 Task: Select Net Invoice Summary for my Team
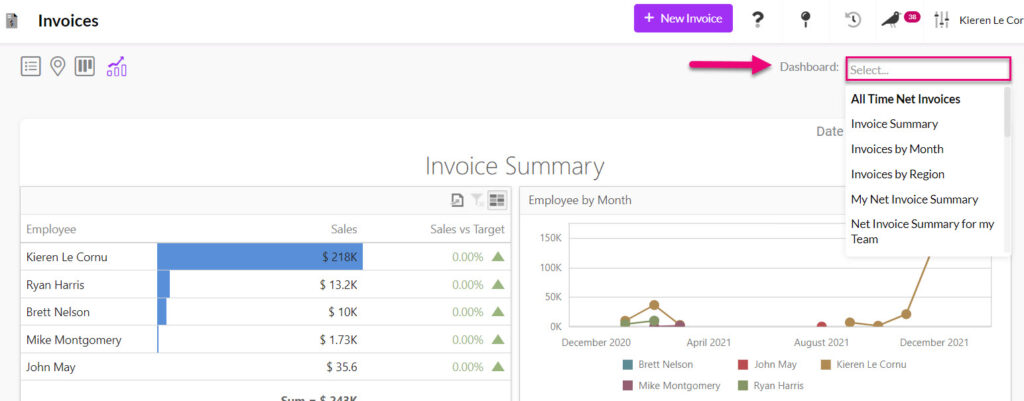[x=922, y=231]
